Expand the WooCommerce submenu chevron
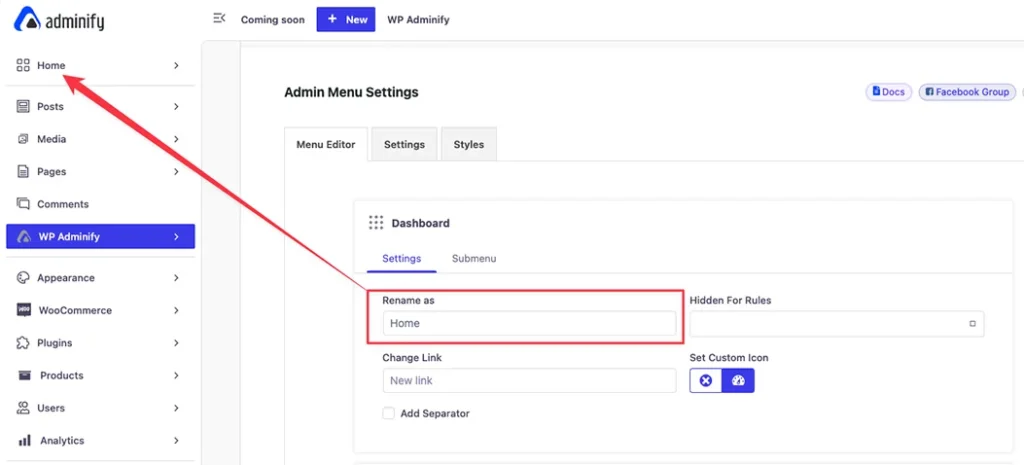Screen dimensions: 1024x465 pyautogui.click(x=176, y=310)
